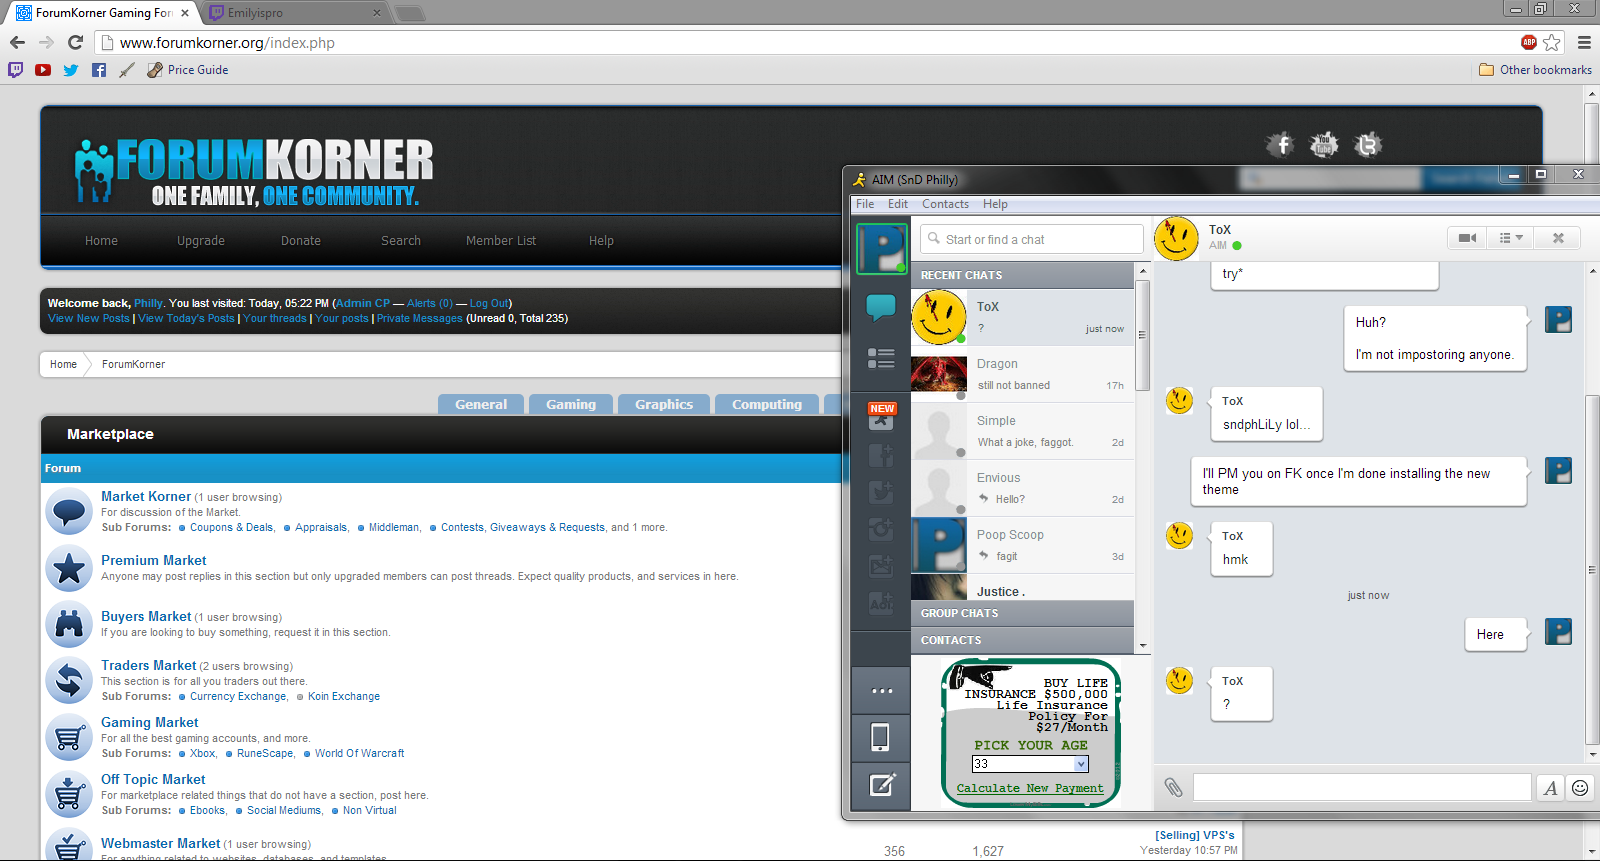Switch to the Emilyispro browser tab

(295, 13)
